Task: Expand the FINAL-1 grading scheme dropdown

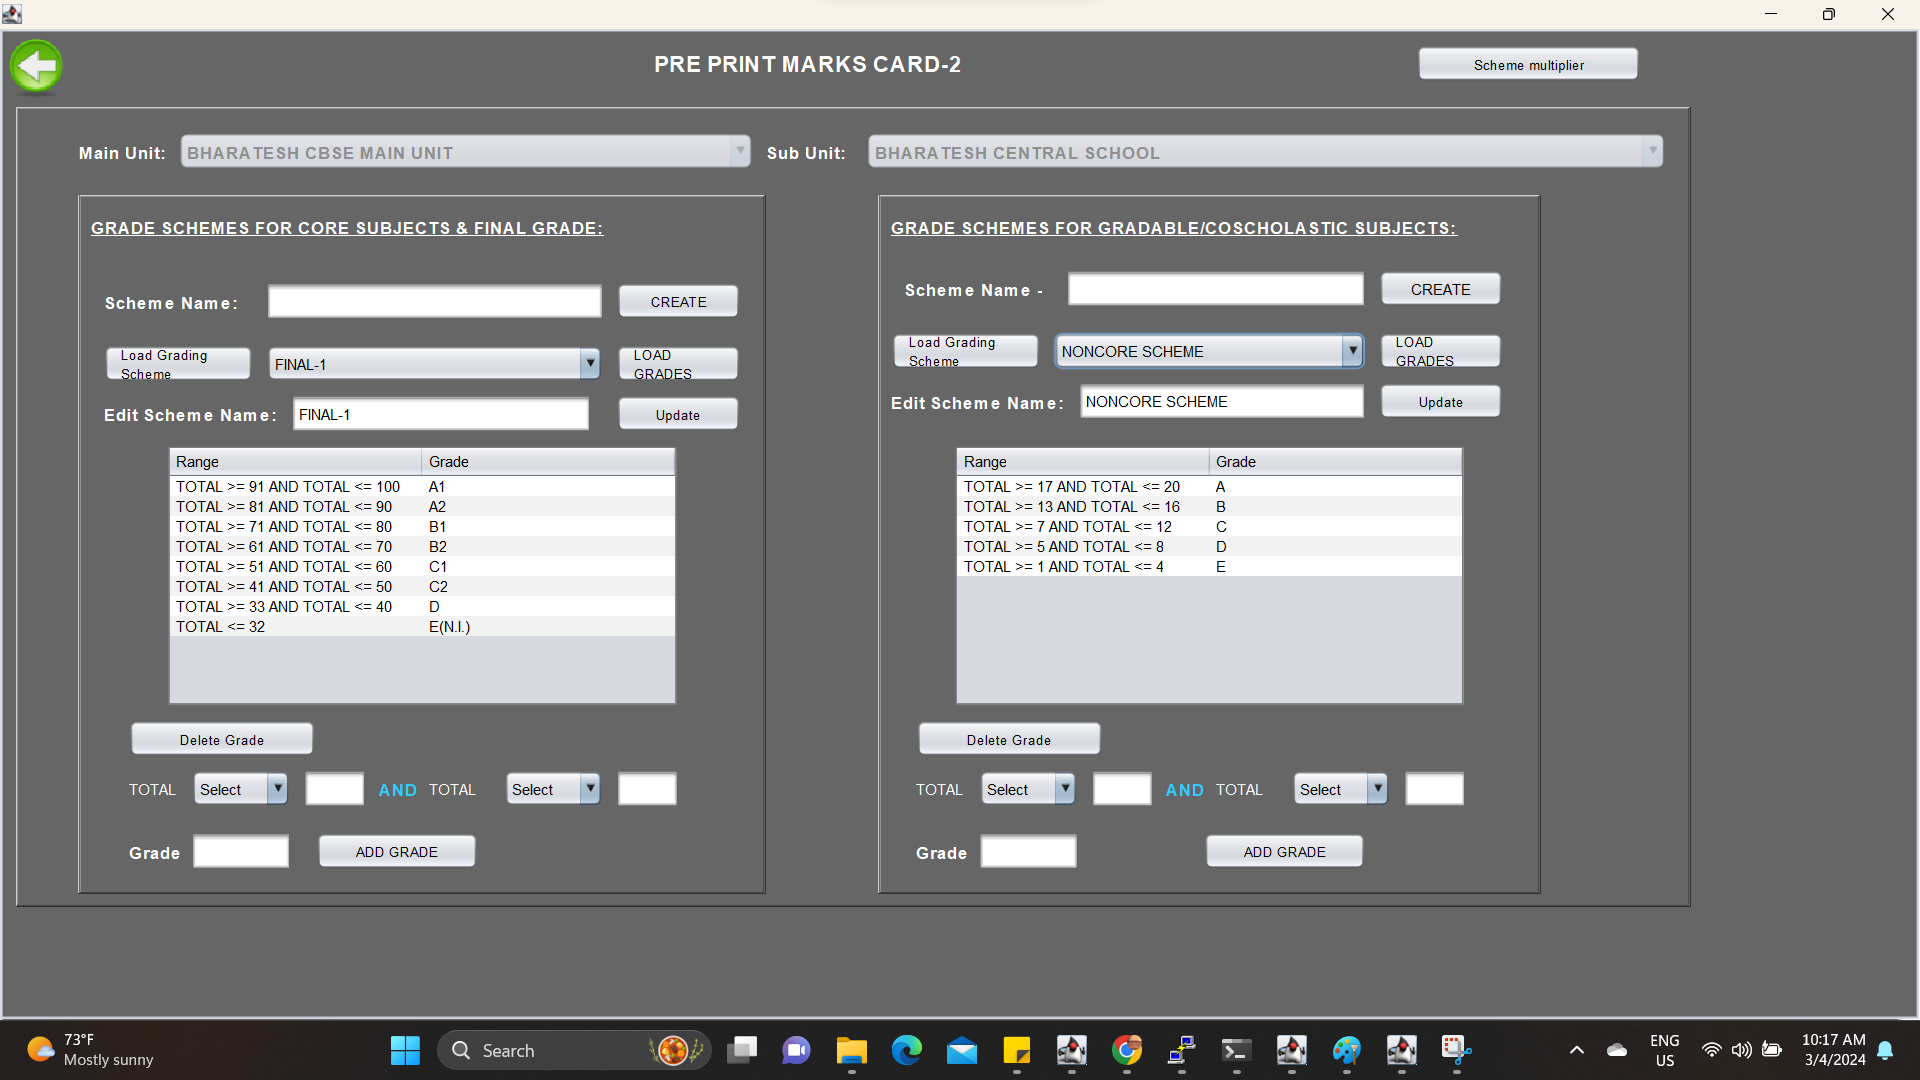Action: 590,364
